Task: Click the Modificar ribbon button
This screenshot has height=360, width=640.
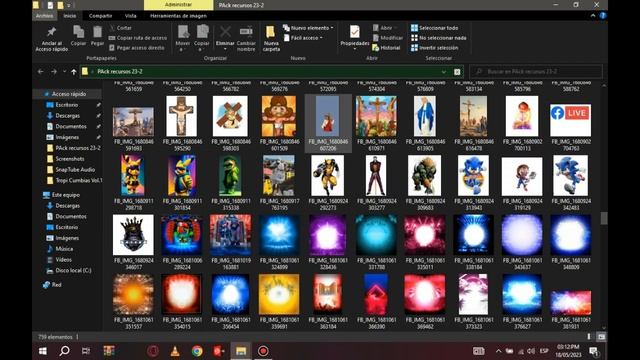Action: click(x=387, y=38)
